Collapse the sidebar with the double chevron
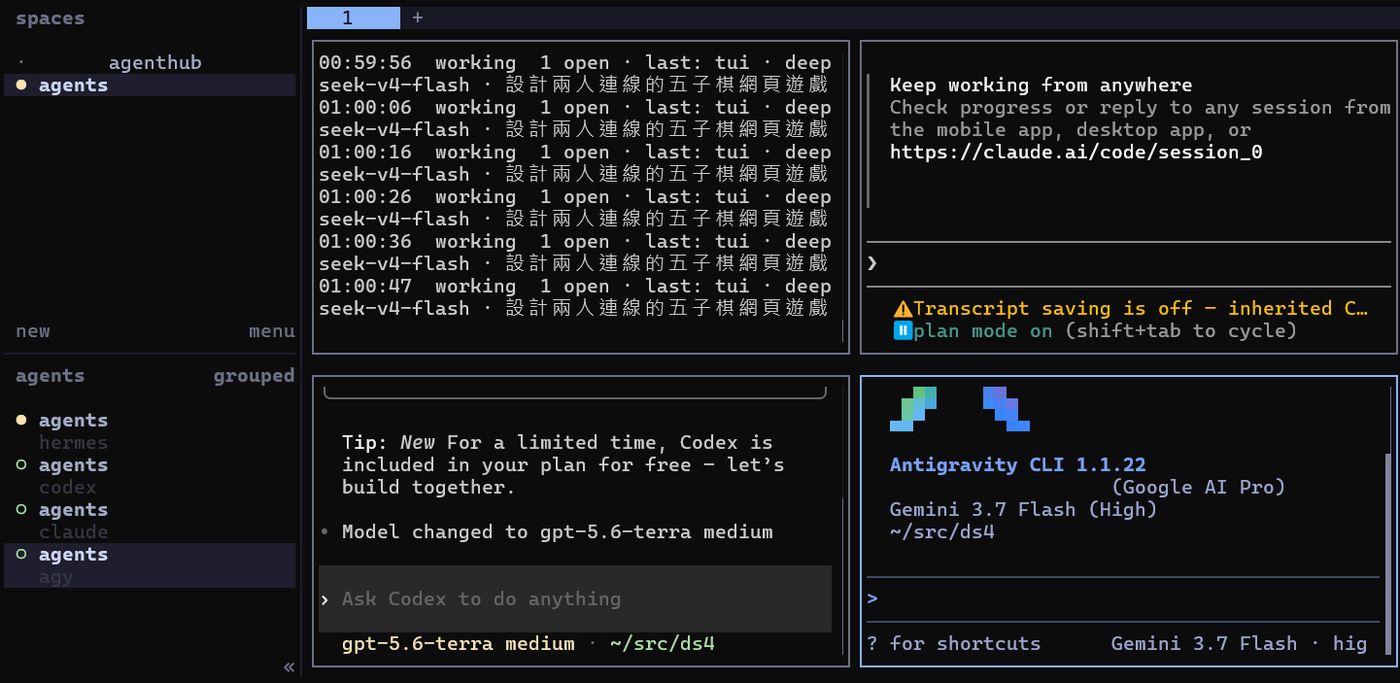This screenshot has width=1400, height=683. [288, 667]
